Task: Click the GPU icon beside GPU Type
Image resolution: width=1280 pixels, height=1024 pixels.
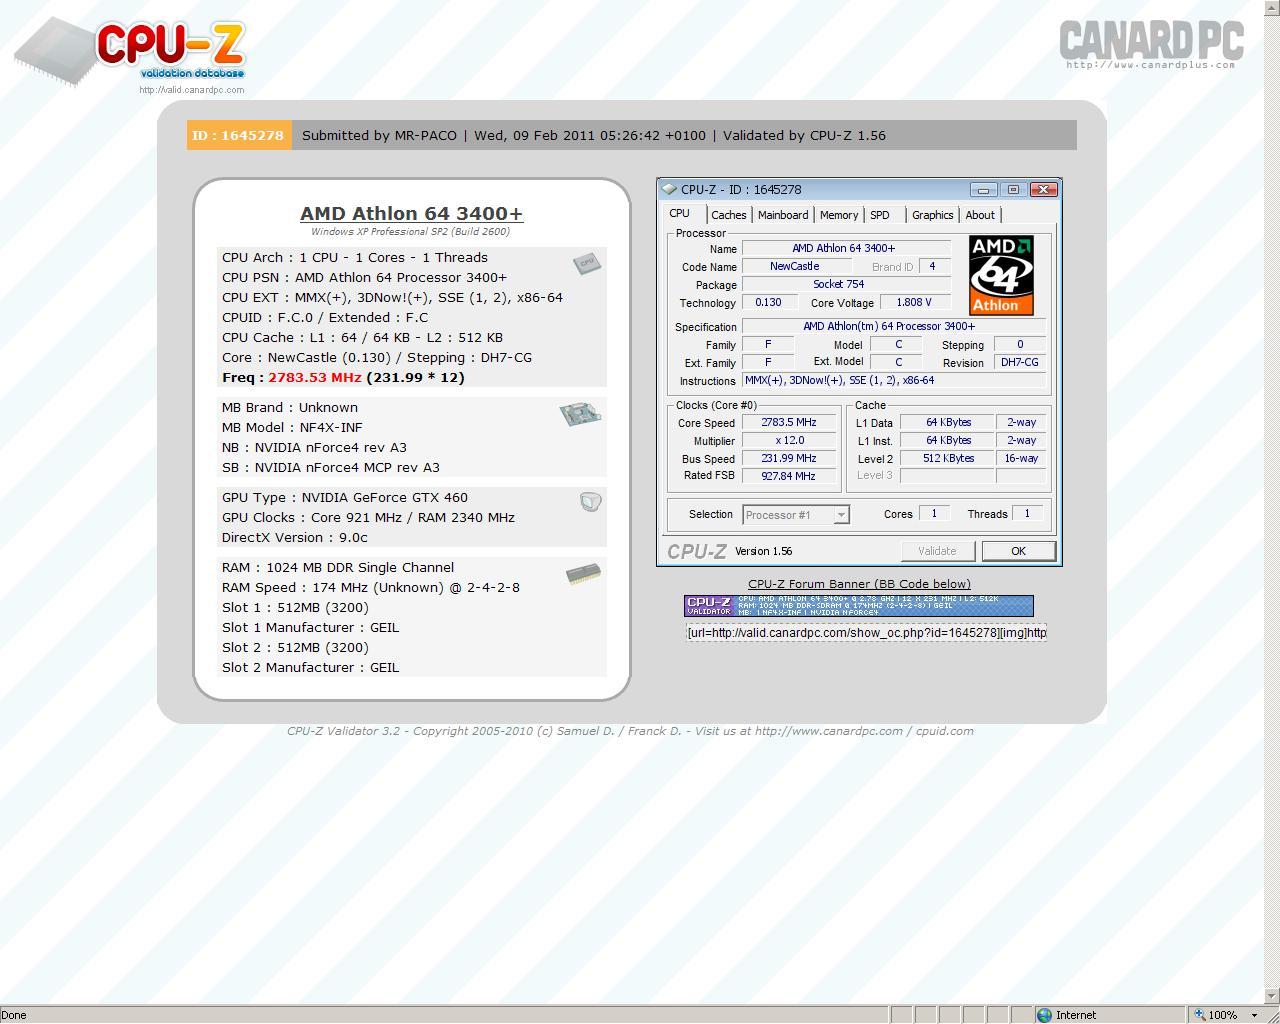Action: (x=590, y=501)
